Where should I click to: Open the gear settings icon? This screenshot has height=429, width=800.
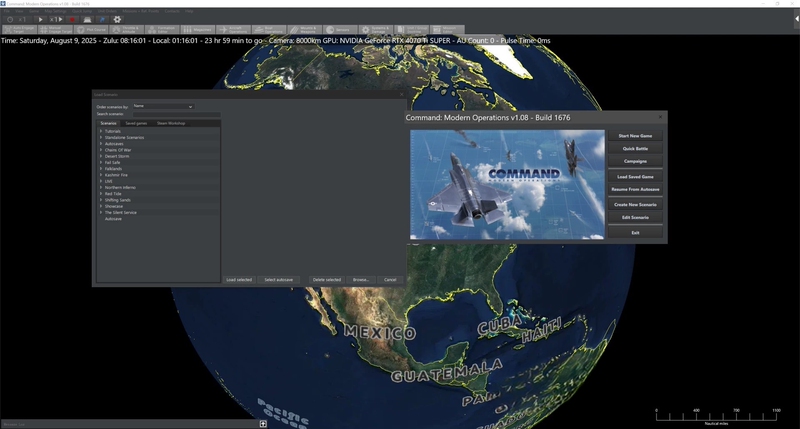[x=117, y=19]
